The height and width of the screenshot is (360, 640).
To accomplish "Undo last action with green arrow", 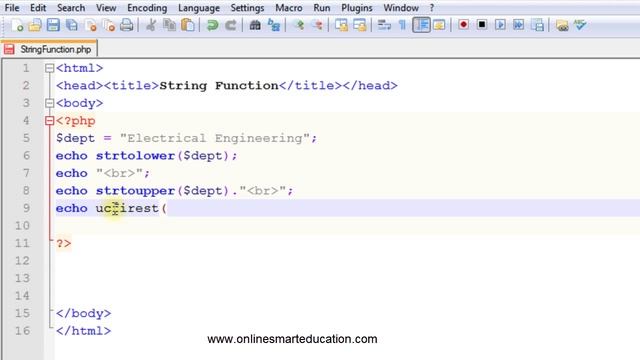I will point(212,25).
